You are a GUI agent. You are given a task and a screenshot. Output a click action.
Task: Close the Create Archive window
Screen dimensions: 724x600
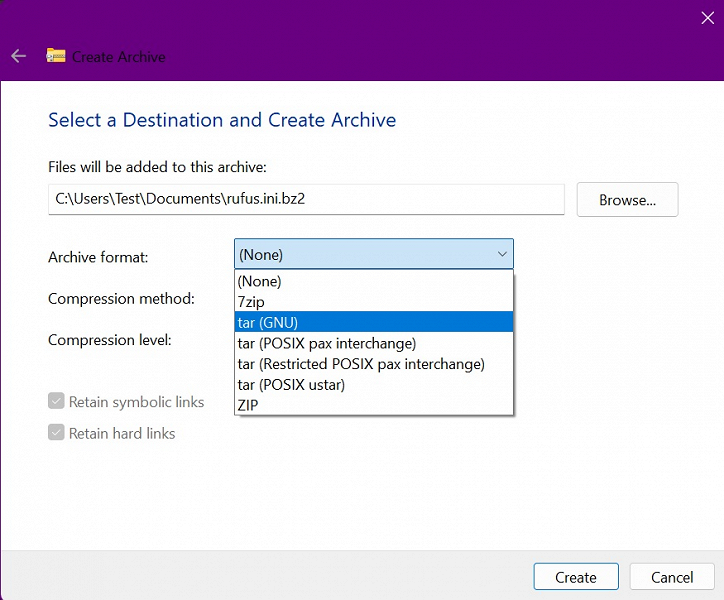(x=708, y=15)
